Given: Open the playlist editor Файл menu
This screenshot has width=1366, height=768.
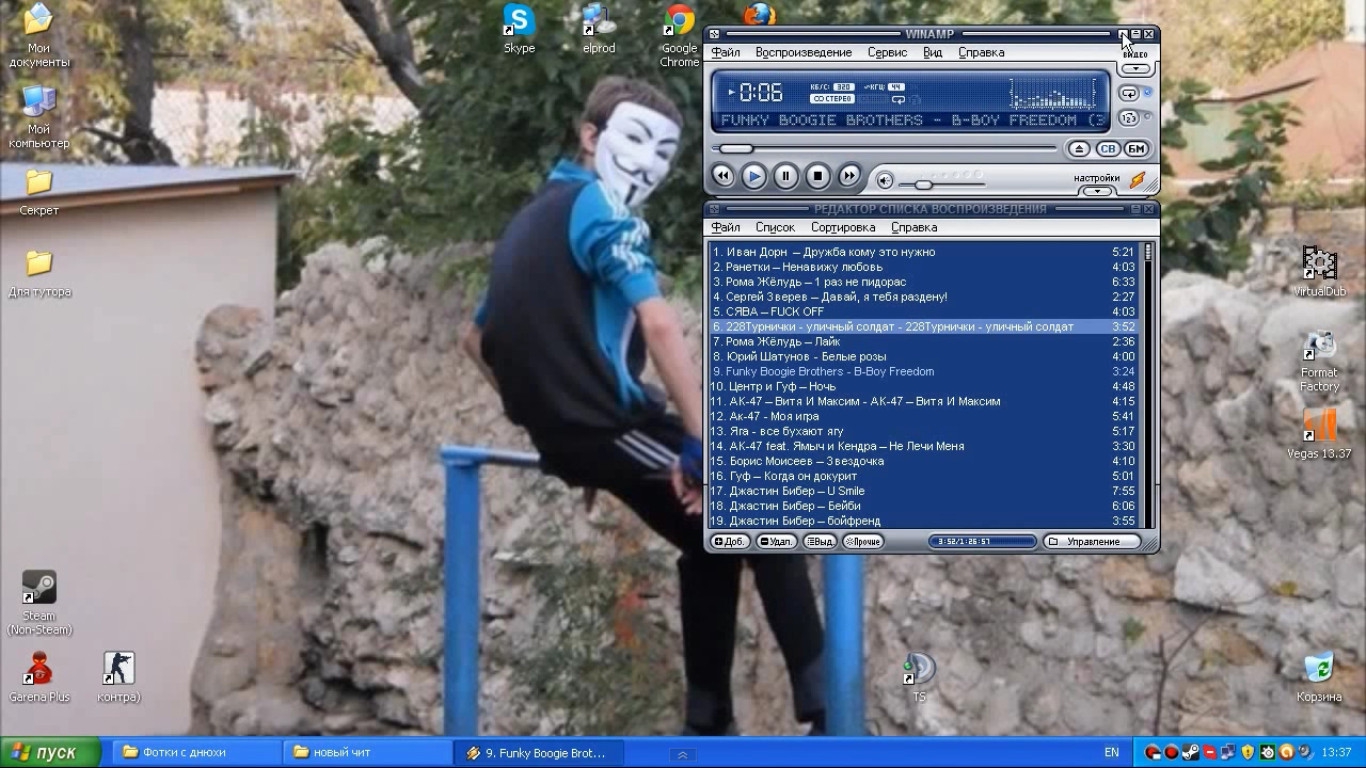Looking at the screenshot, I should [726, 227].
